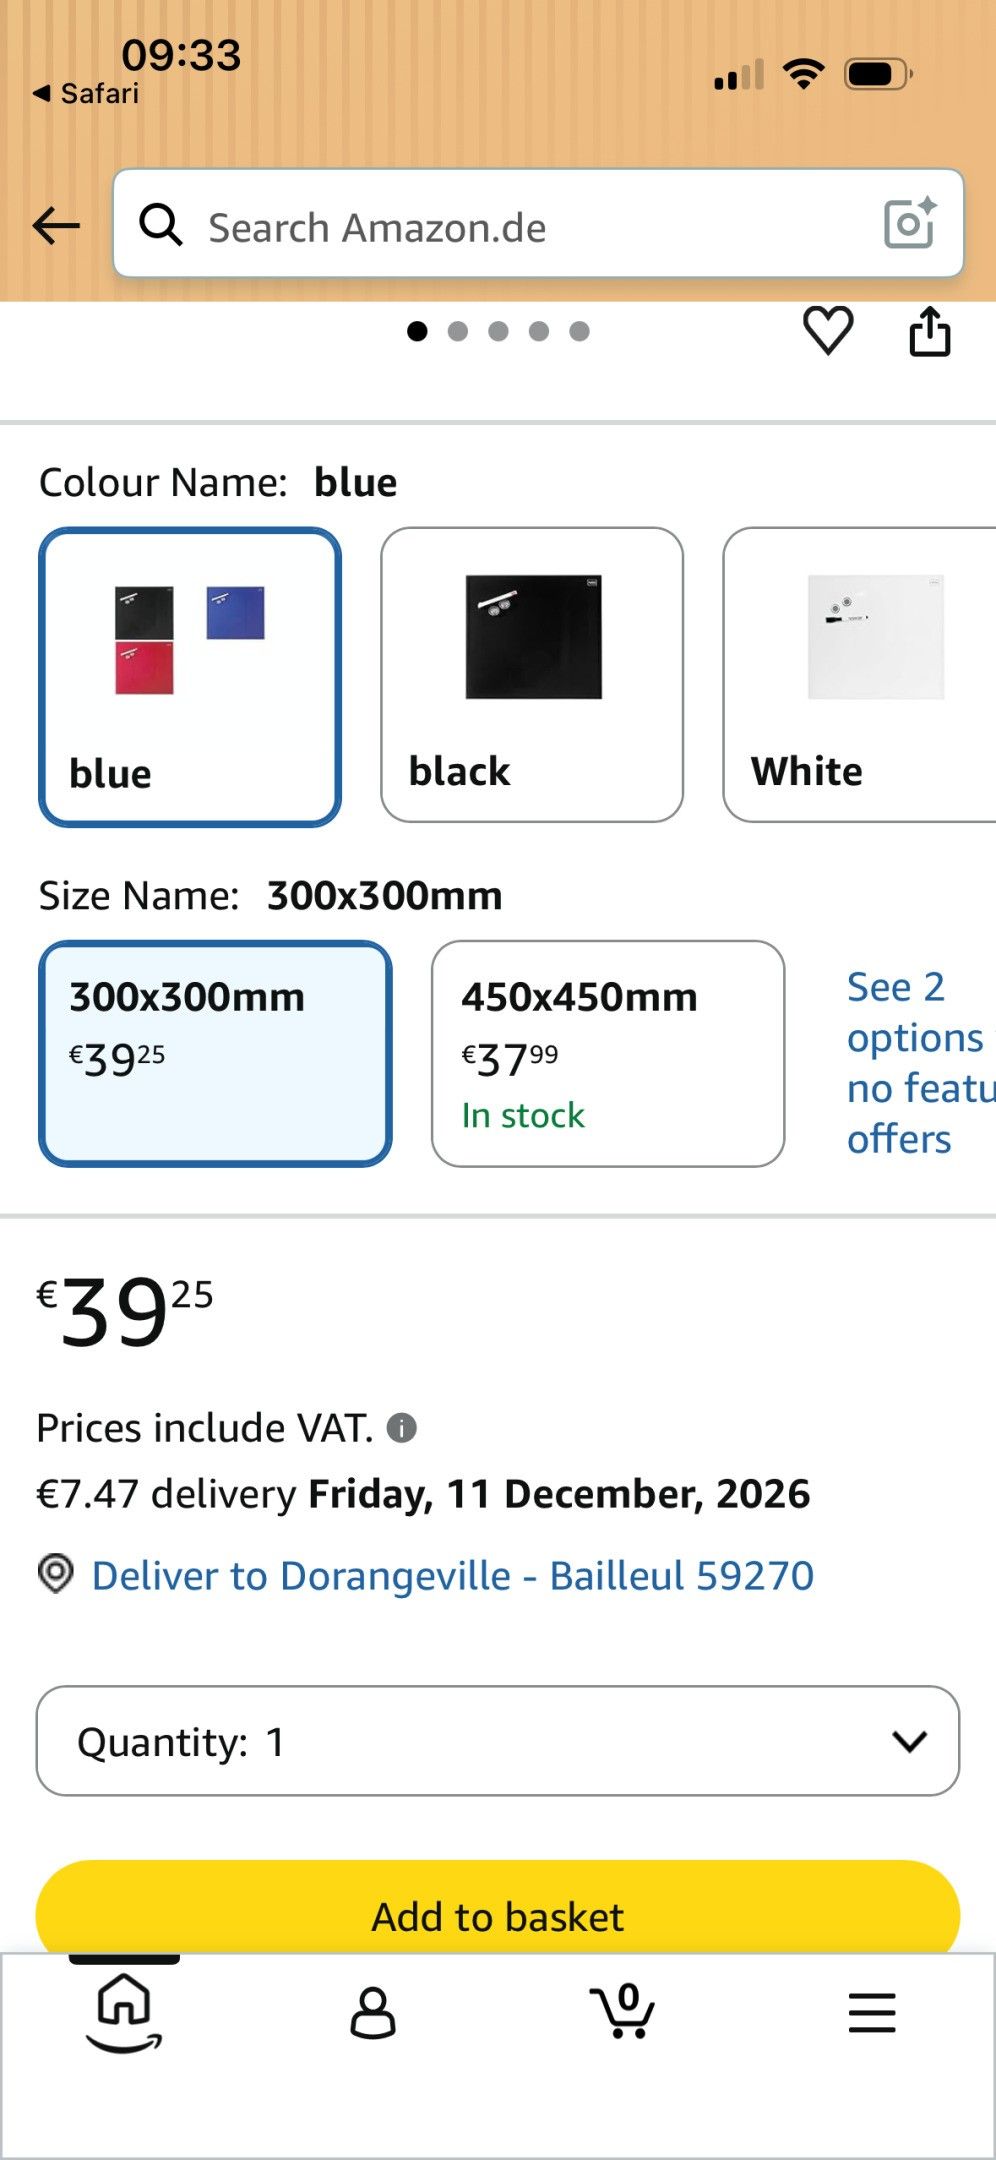This screenshot has height=2160, width=996.
Task: Select the blue colour option
Action: 190,677
